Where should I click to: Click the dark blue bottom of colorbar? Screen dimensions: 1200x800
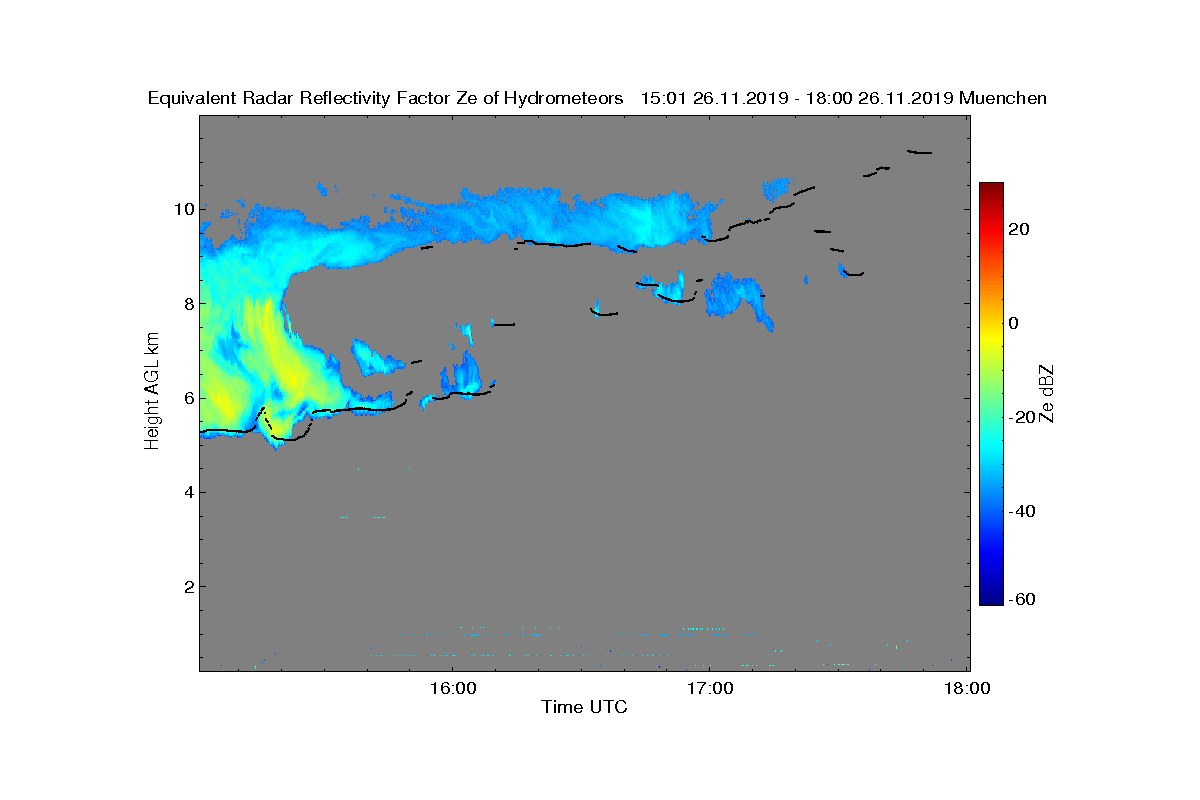[x=991, y=599]
